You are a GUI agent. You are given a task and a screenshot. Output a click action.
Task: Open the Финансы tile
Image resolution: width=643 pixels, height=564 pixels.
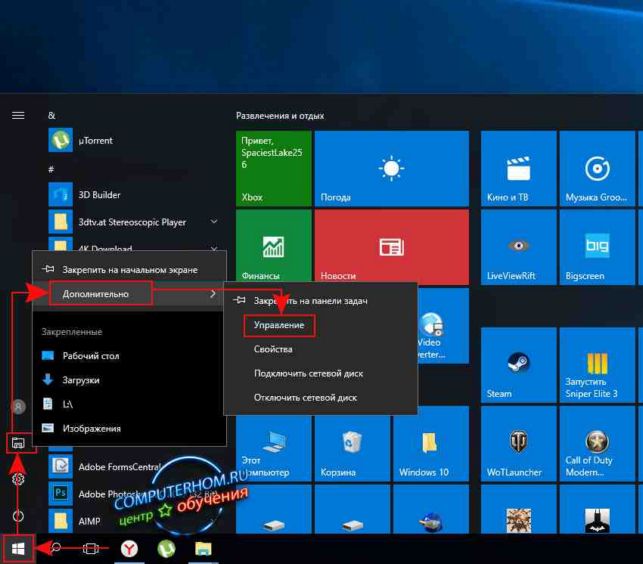pos(274,247)
